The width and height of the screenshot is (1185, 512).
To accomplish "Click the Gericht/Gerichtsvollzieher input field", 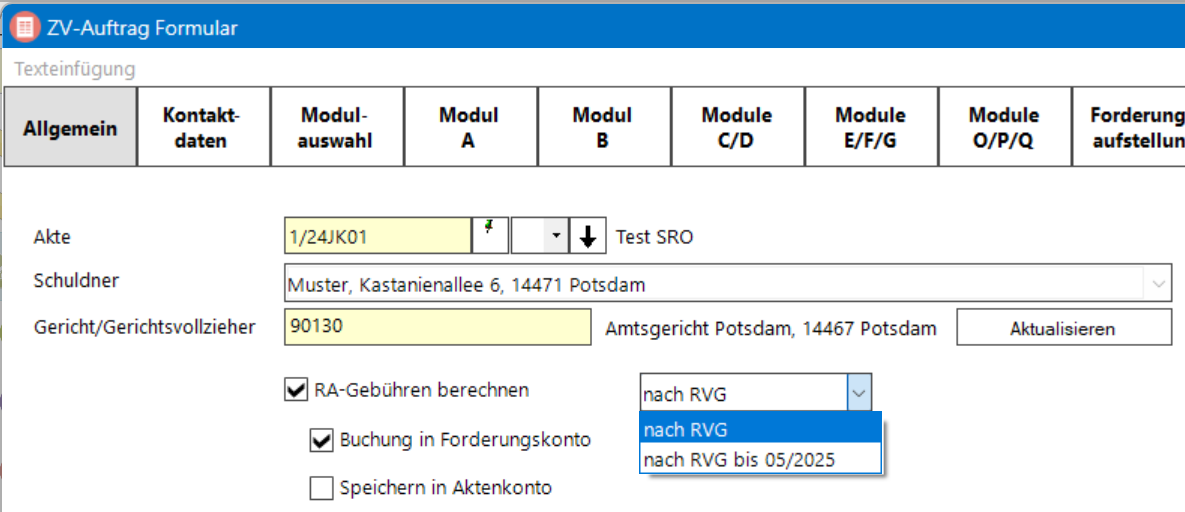I will pyautogui.click(x=437, y=327).
